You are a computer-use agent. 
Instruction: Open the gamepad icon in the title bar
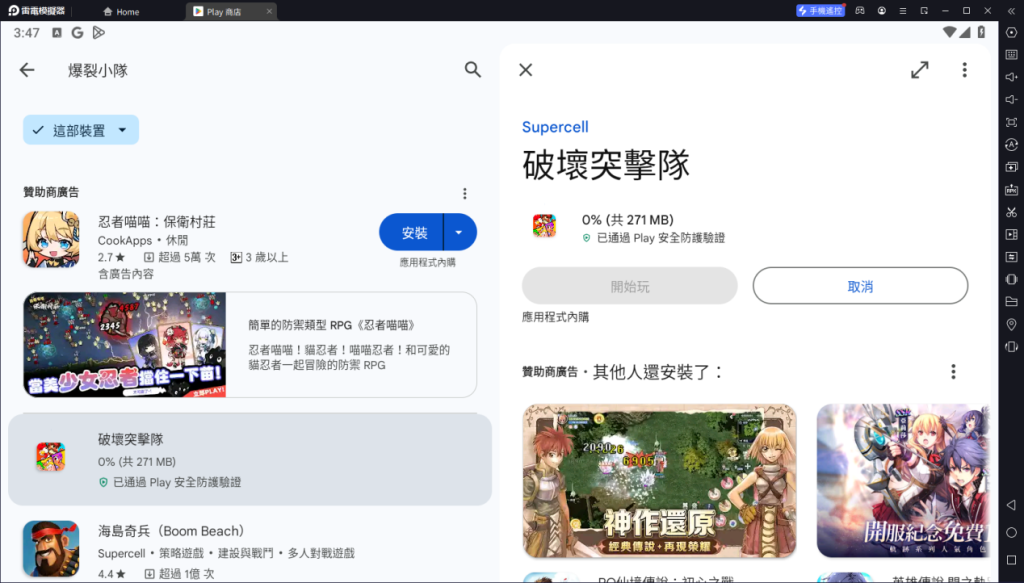(x=861, y=10)
